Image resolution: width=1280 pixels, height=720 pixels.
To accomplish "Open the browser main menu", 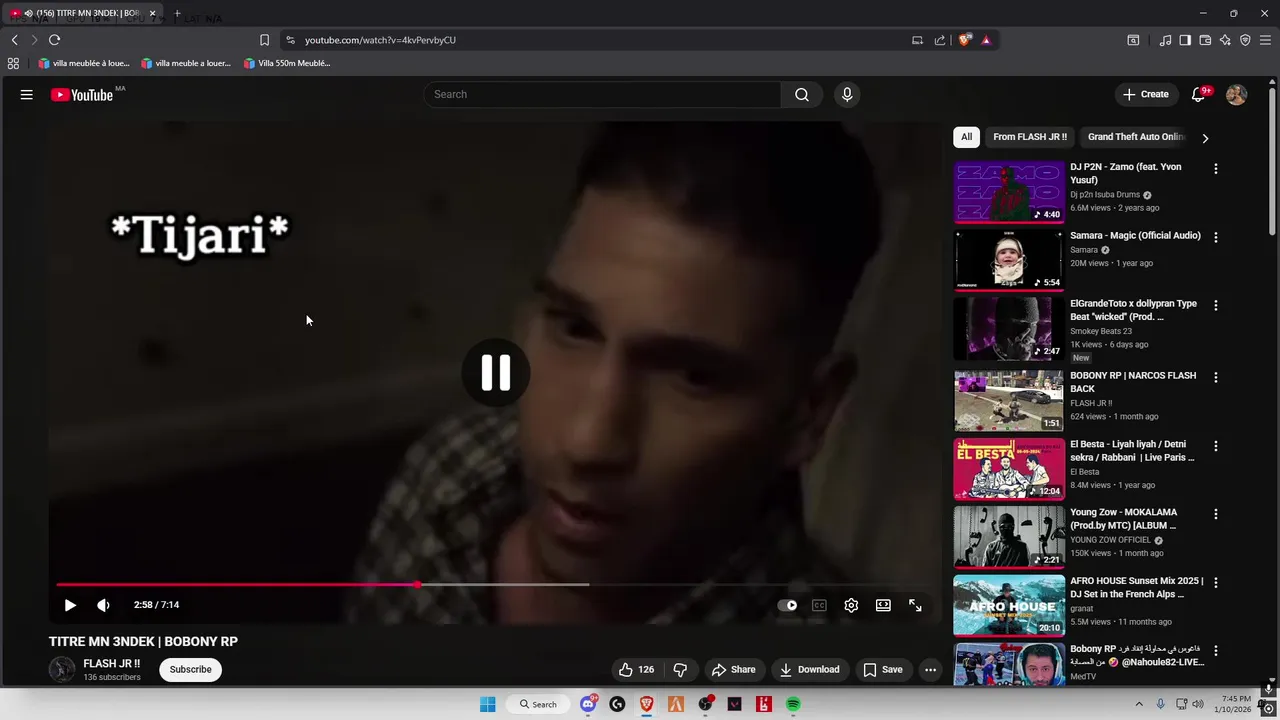I will coord(1266,40).
